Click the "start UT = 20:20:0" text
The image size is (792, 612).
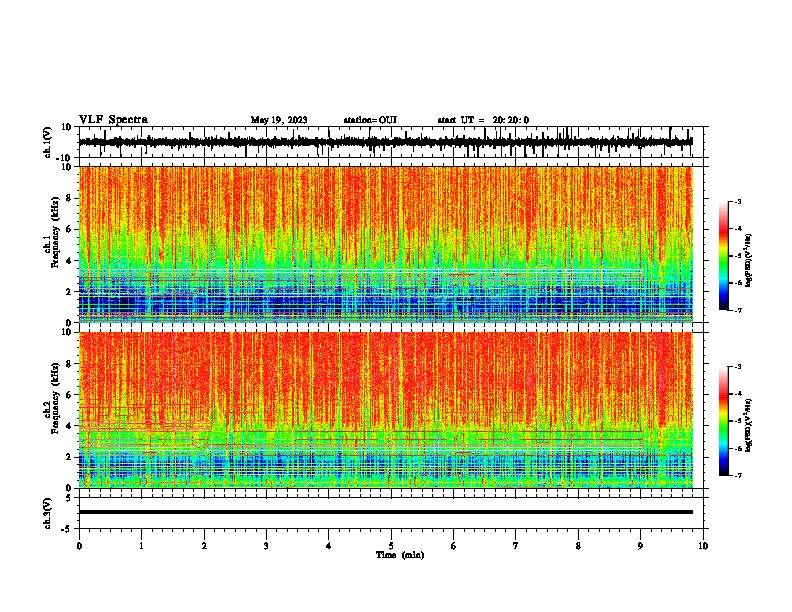pos(483,120)
